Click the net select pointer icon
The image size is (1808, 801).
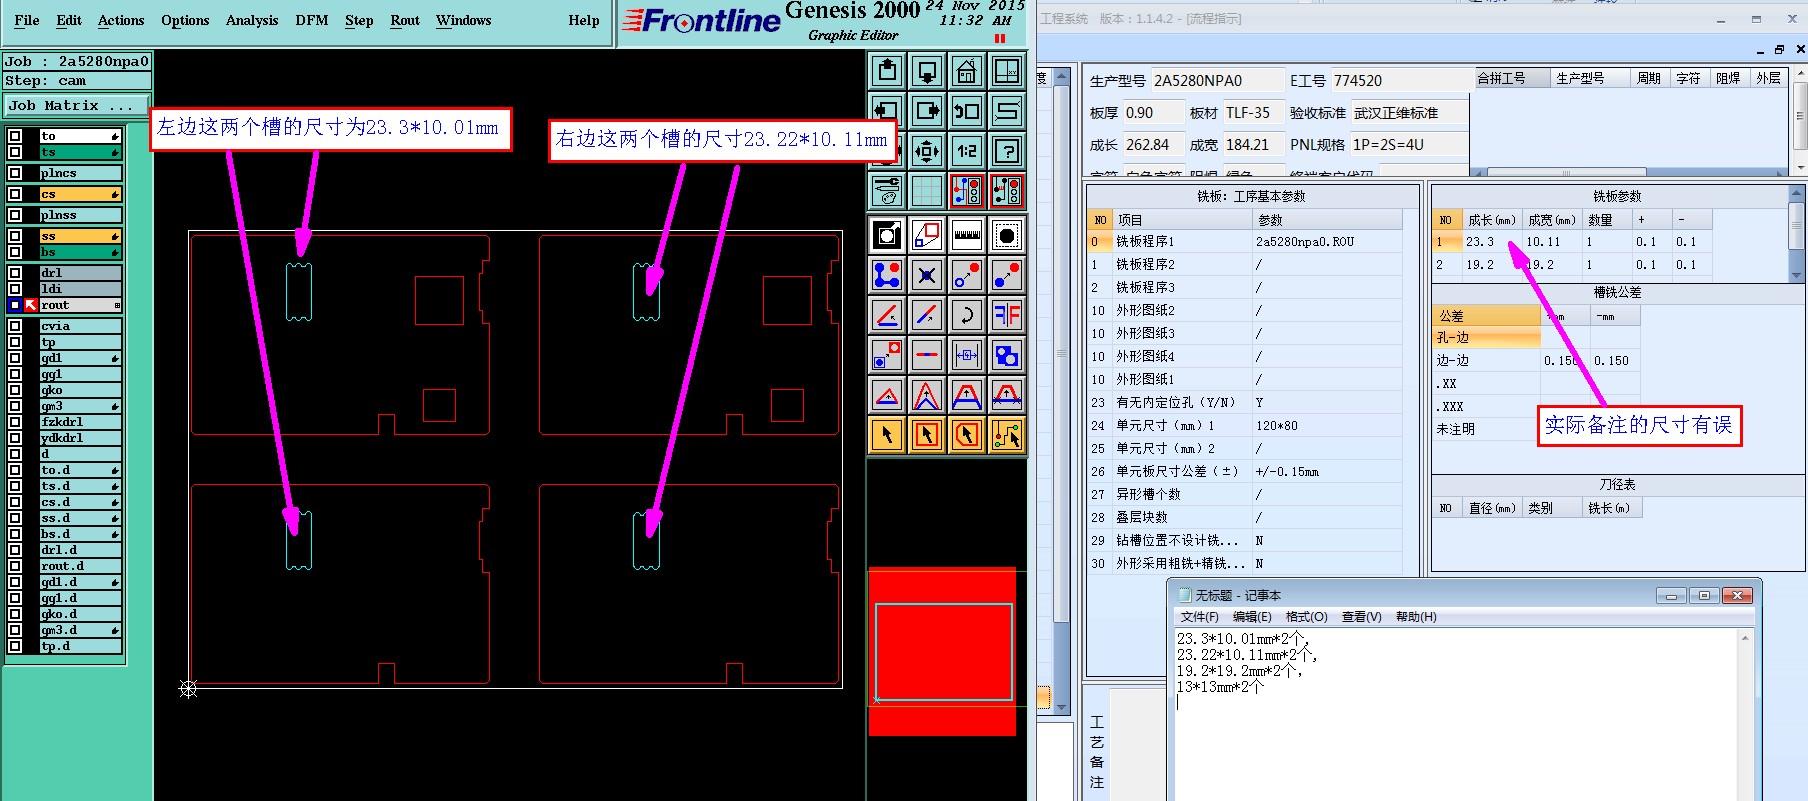(1006, 435)
